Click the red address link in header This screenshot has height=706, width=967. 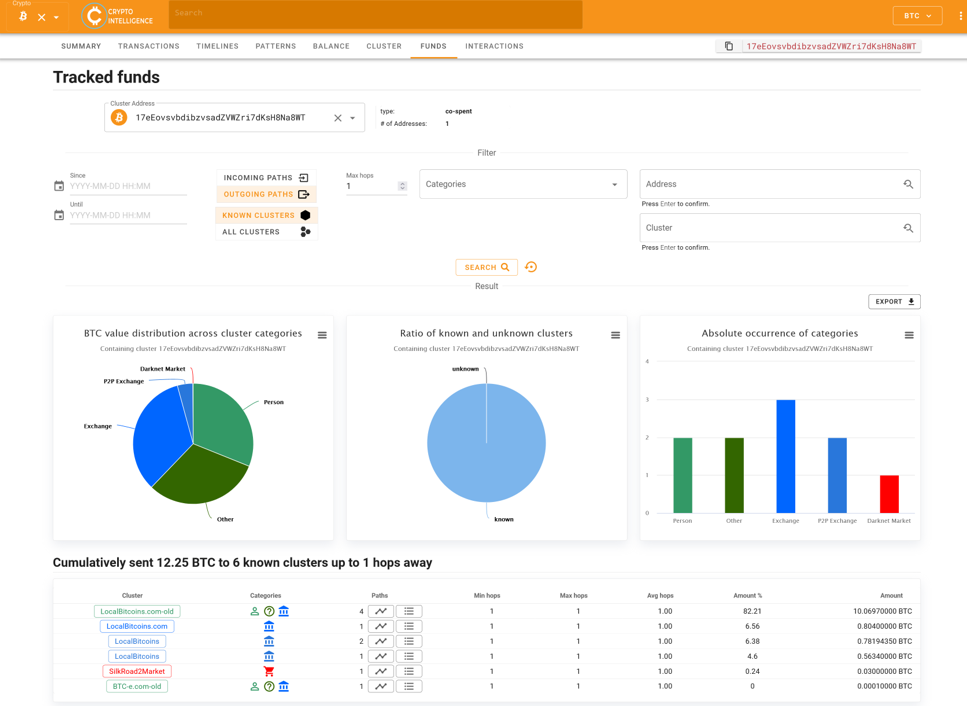831,46
